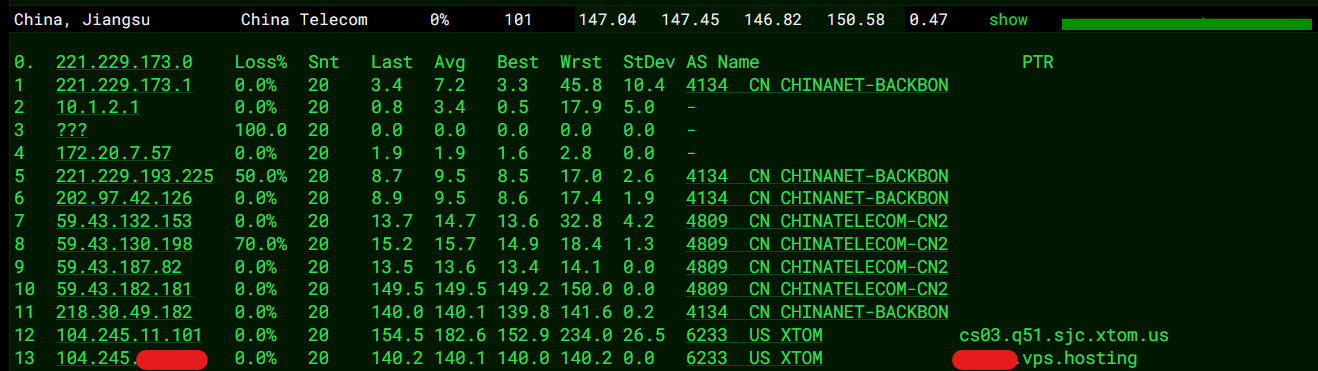Viewport: 1318px width, 371px height.
Task: Open hop 5 IP 221.229.193.225
Action: click(x=135, y=175)
